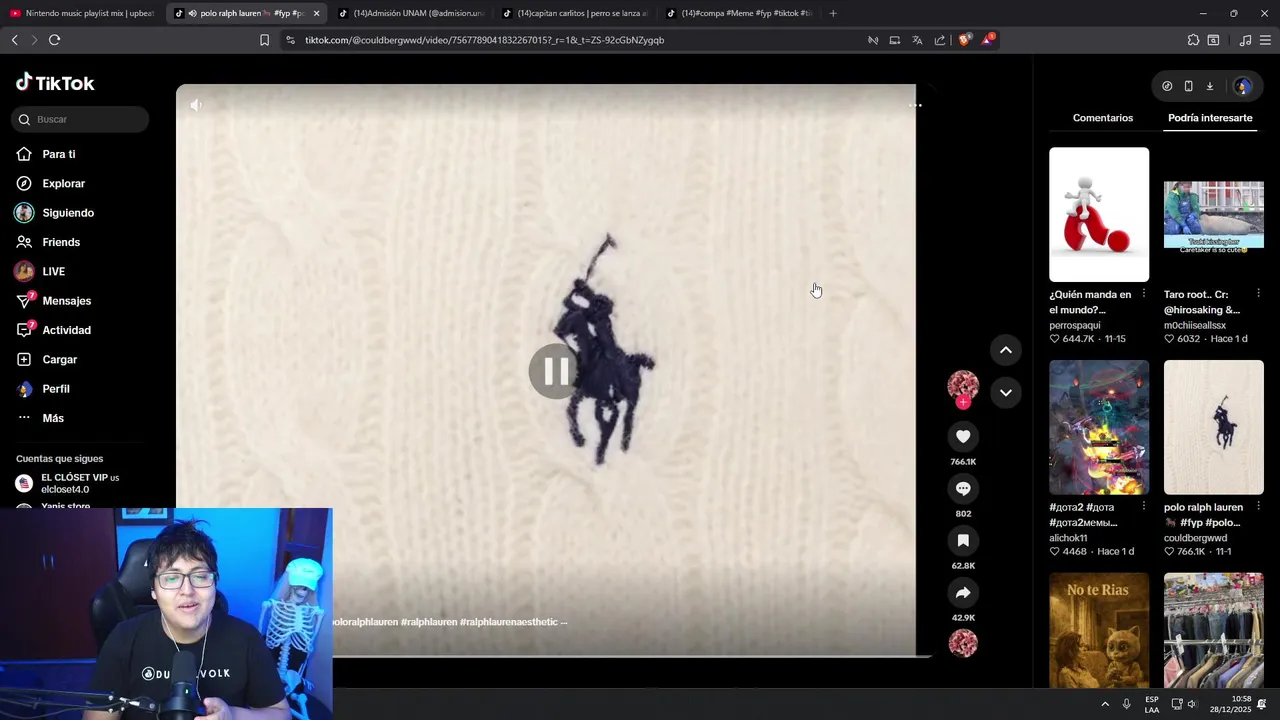Screen dimensions: 1280x720
Task: Click the TikTok logo
Action: [55, 83]
